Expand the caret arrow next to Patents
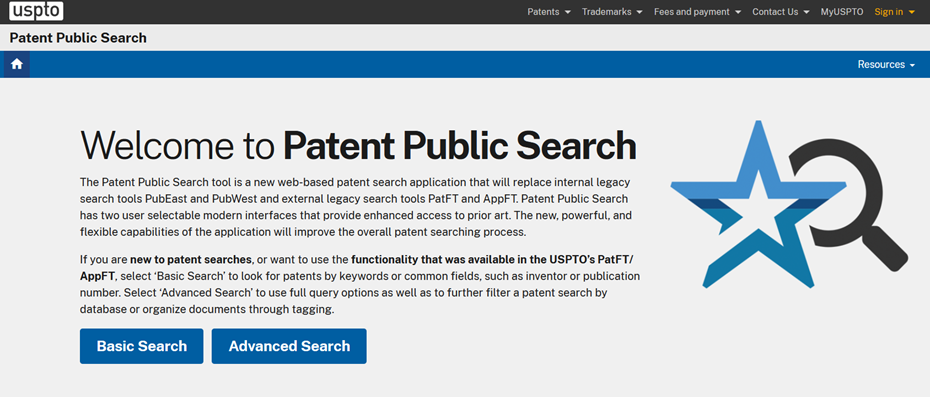Viewport: 930px width, 397px height. click(568, 12)
